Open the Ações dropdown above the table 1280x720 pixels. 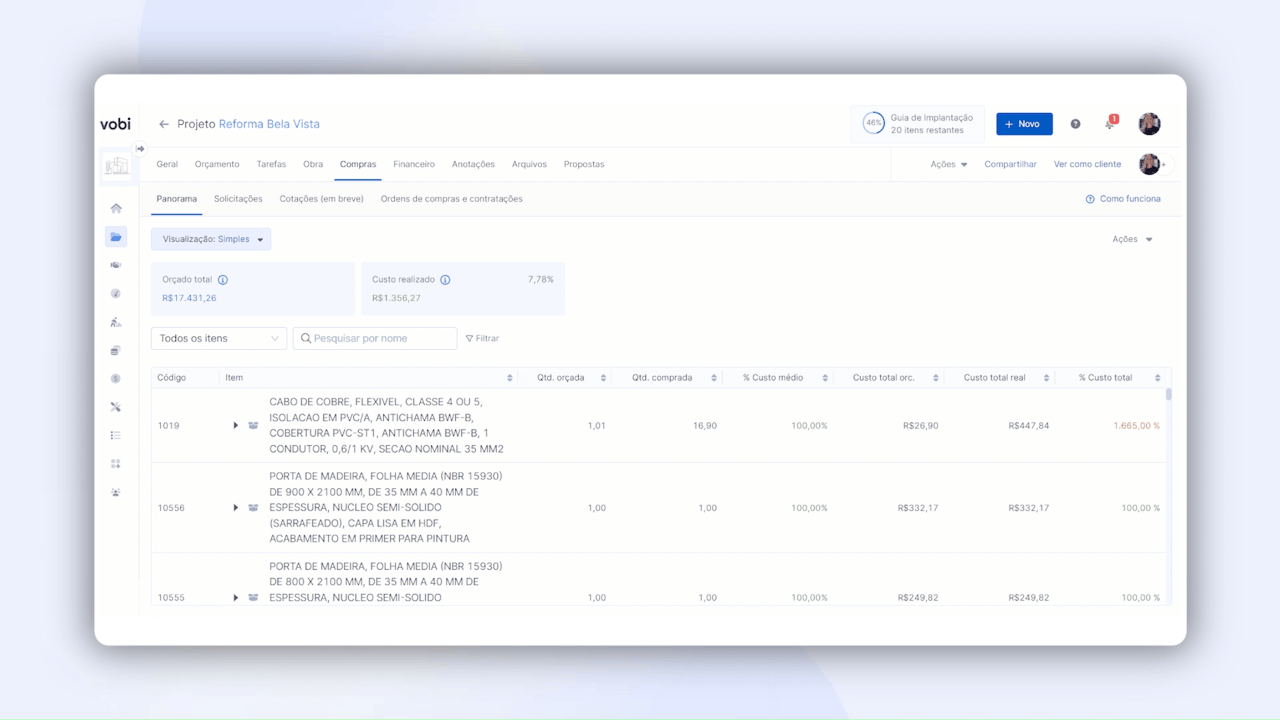[1133, 239]
